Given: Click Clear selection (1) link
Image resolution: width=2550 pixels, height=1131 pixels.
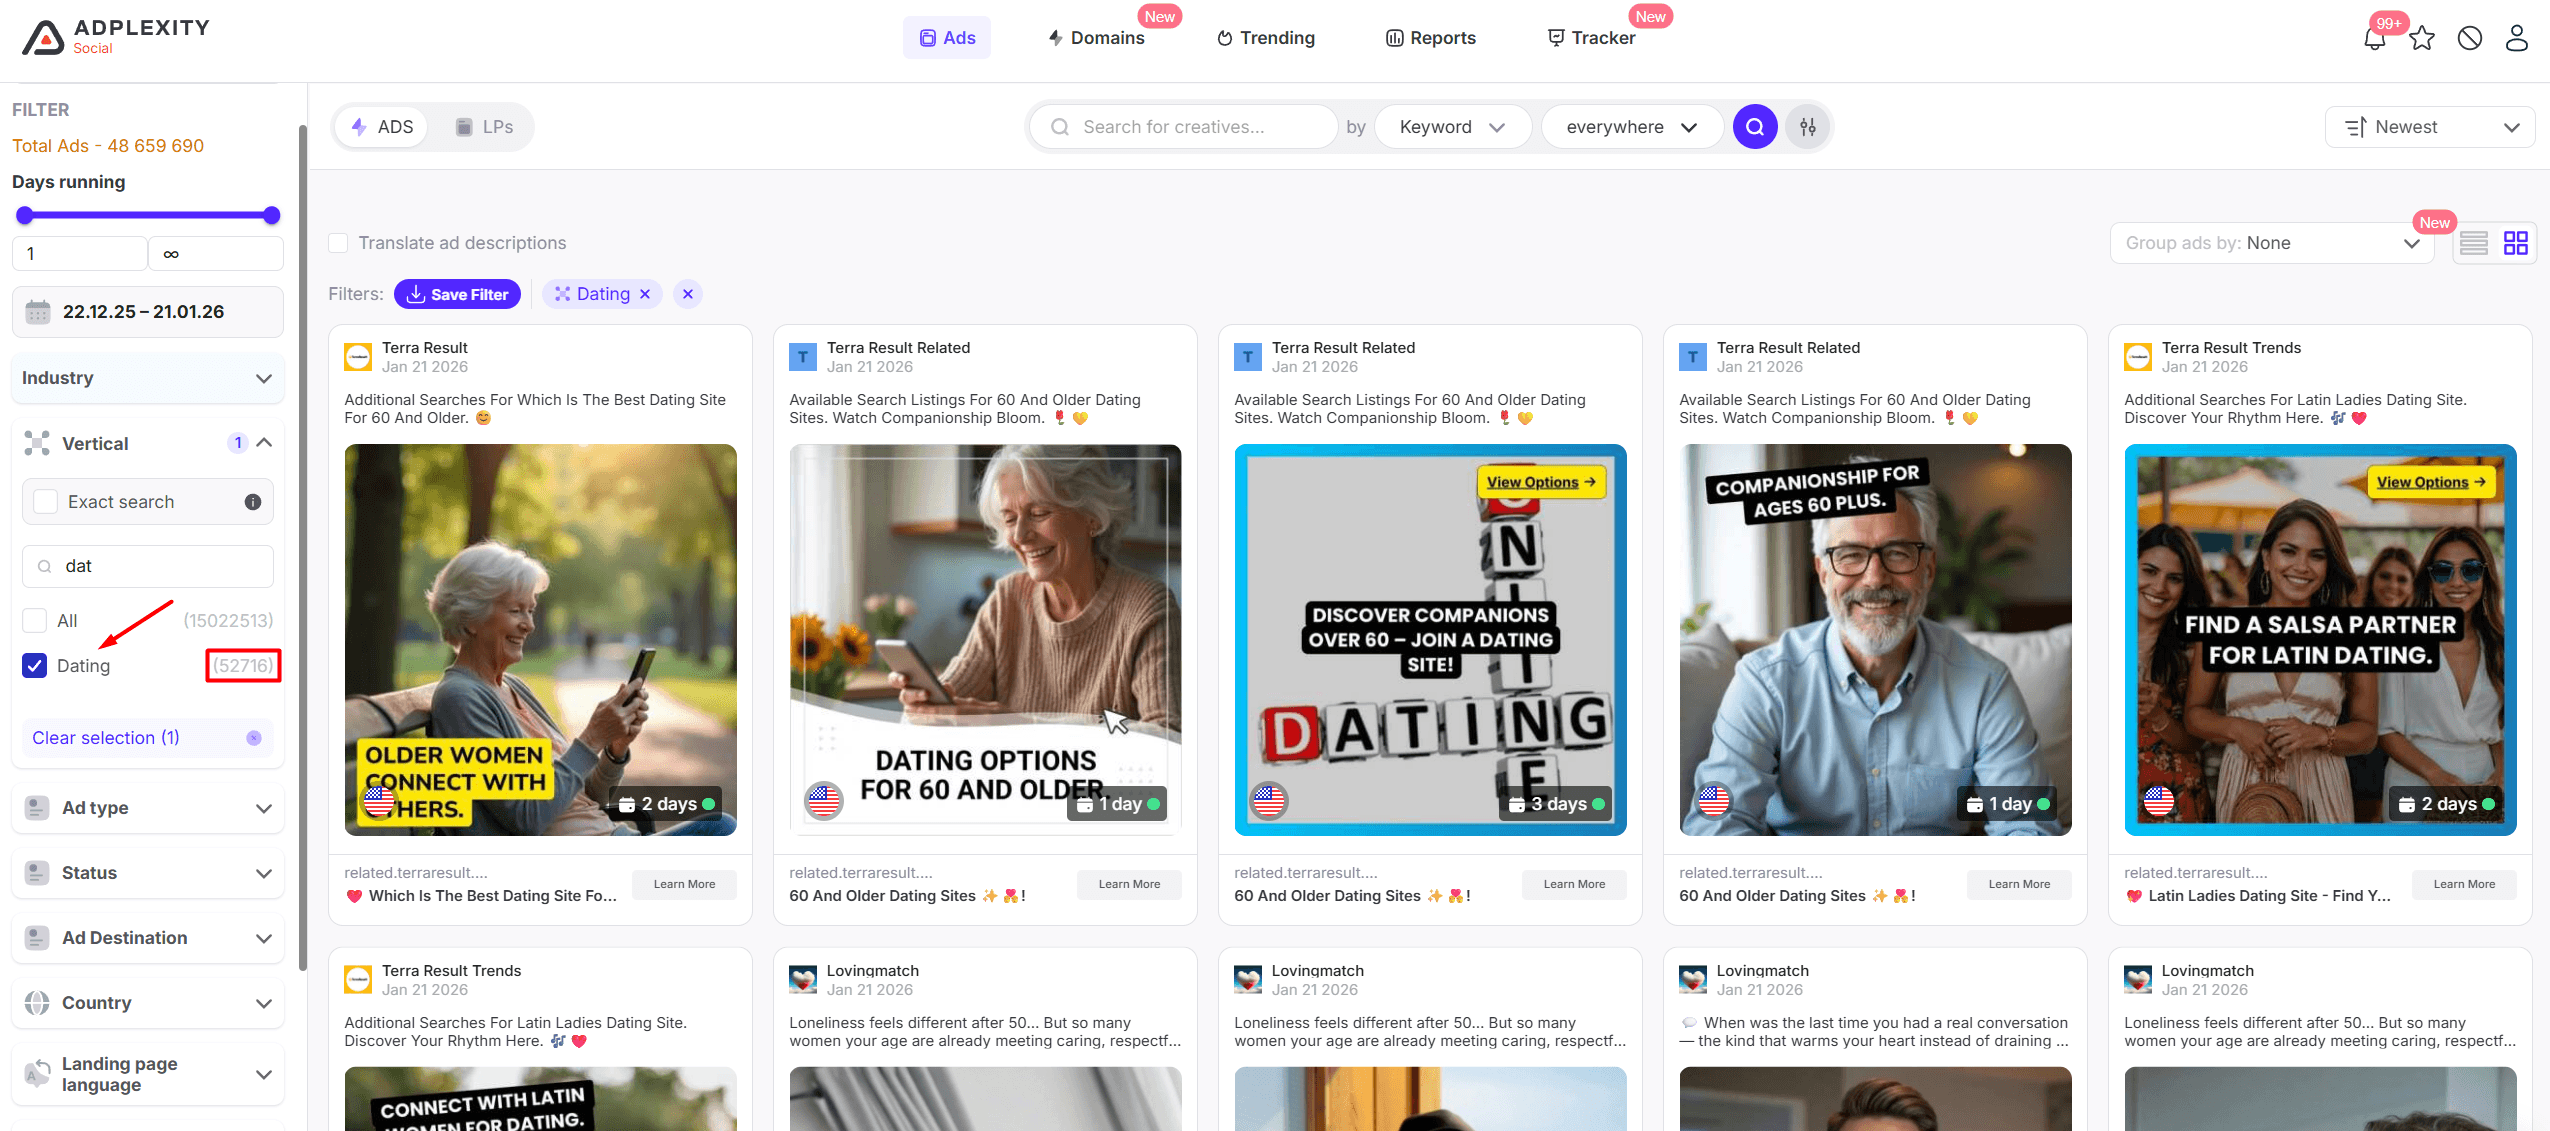Looking at the screenshot, I should pos(106,738).
